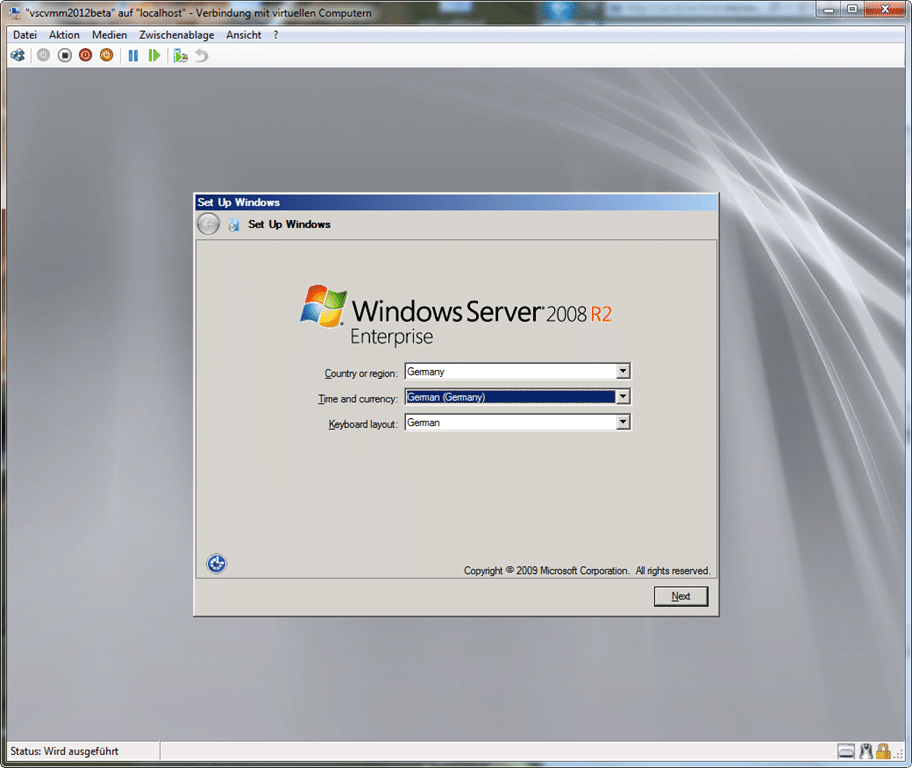Open the ? help menu
This screenshot has width=912, height=768.
pos(276,35)
